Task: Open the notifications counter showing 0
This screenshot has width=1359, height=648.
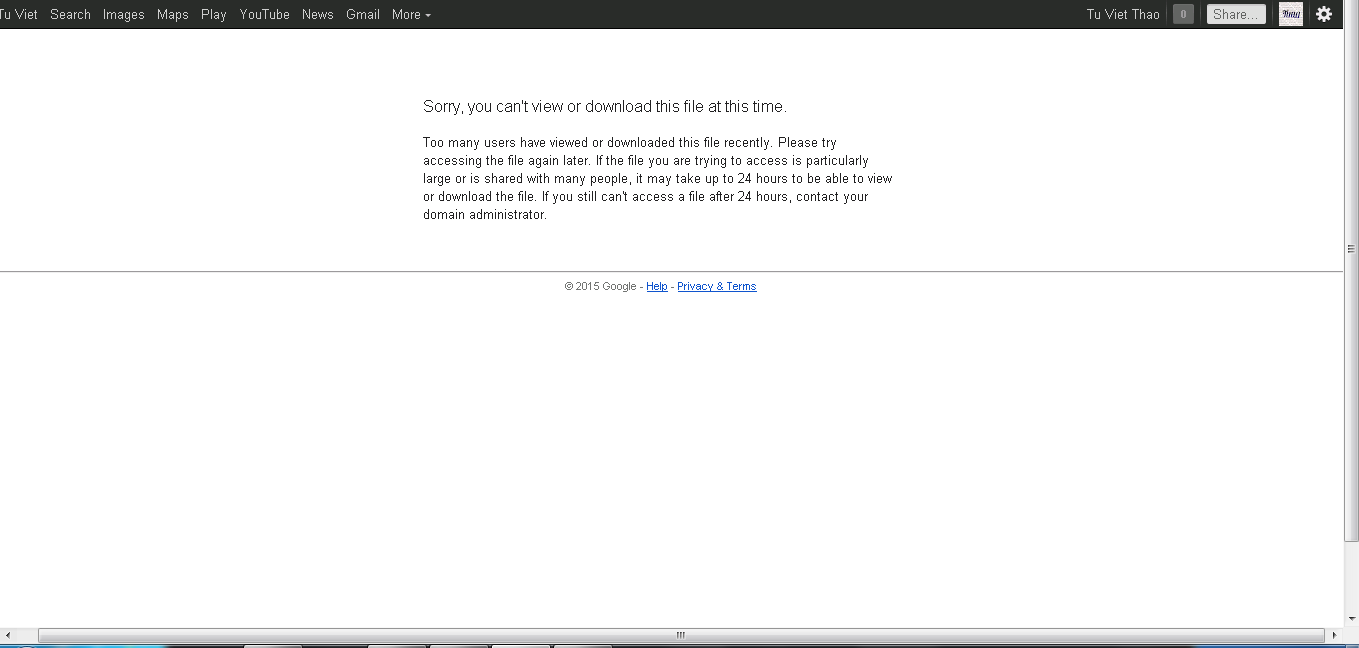Action: pyautogui.click(x=1183, y=14)
